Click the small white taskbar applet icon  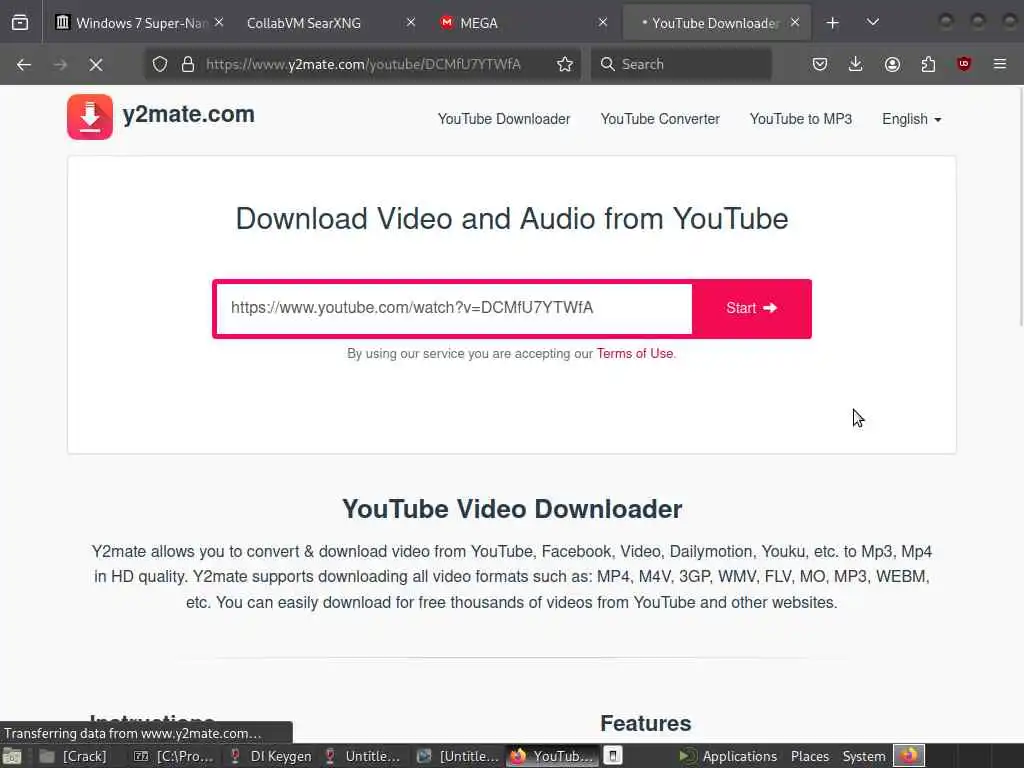(613, 756)
